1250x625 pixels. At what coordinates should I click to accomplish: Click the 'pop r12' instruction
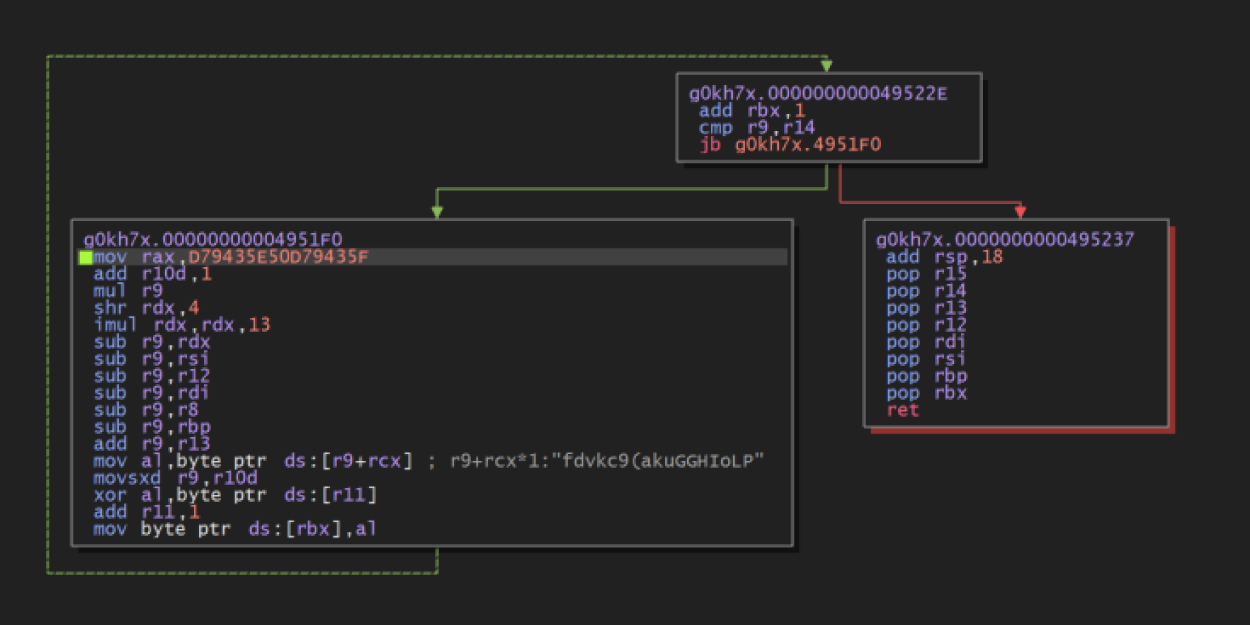point(925,325)
